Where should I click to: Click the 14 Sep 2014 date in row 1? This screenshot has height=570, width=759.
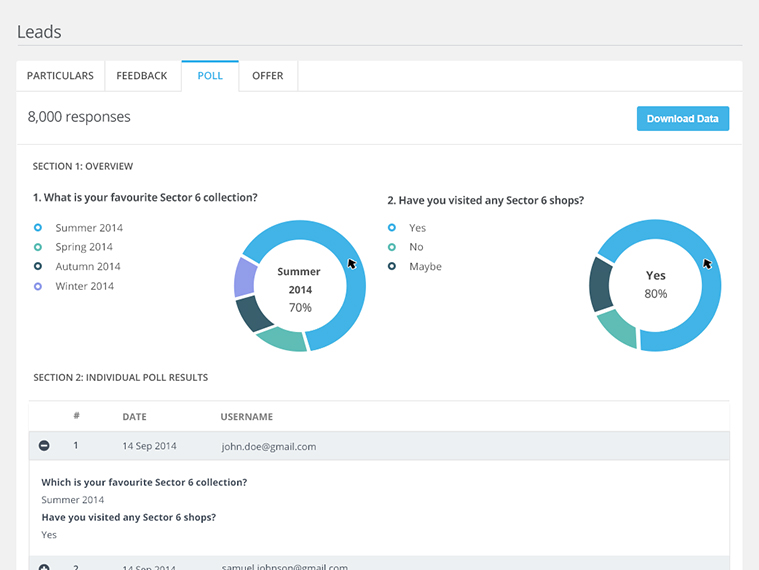(x=149, y=446)
